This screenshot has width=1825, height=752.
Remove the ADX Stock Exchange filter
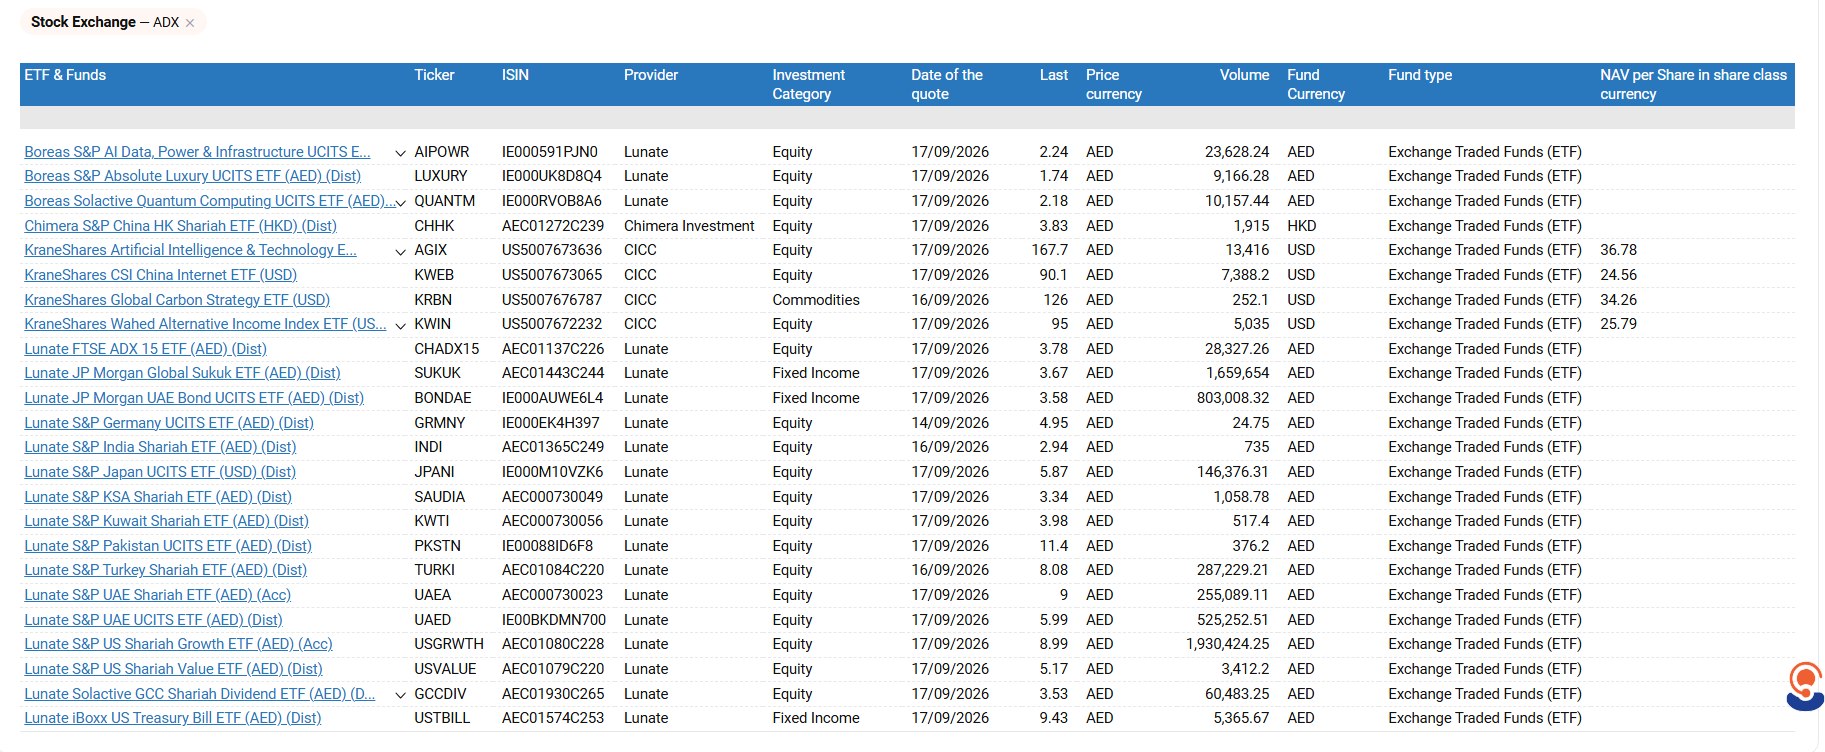tap(190, 23)
